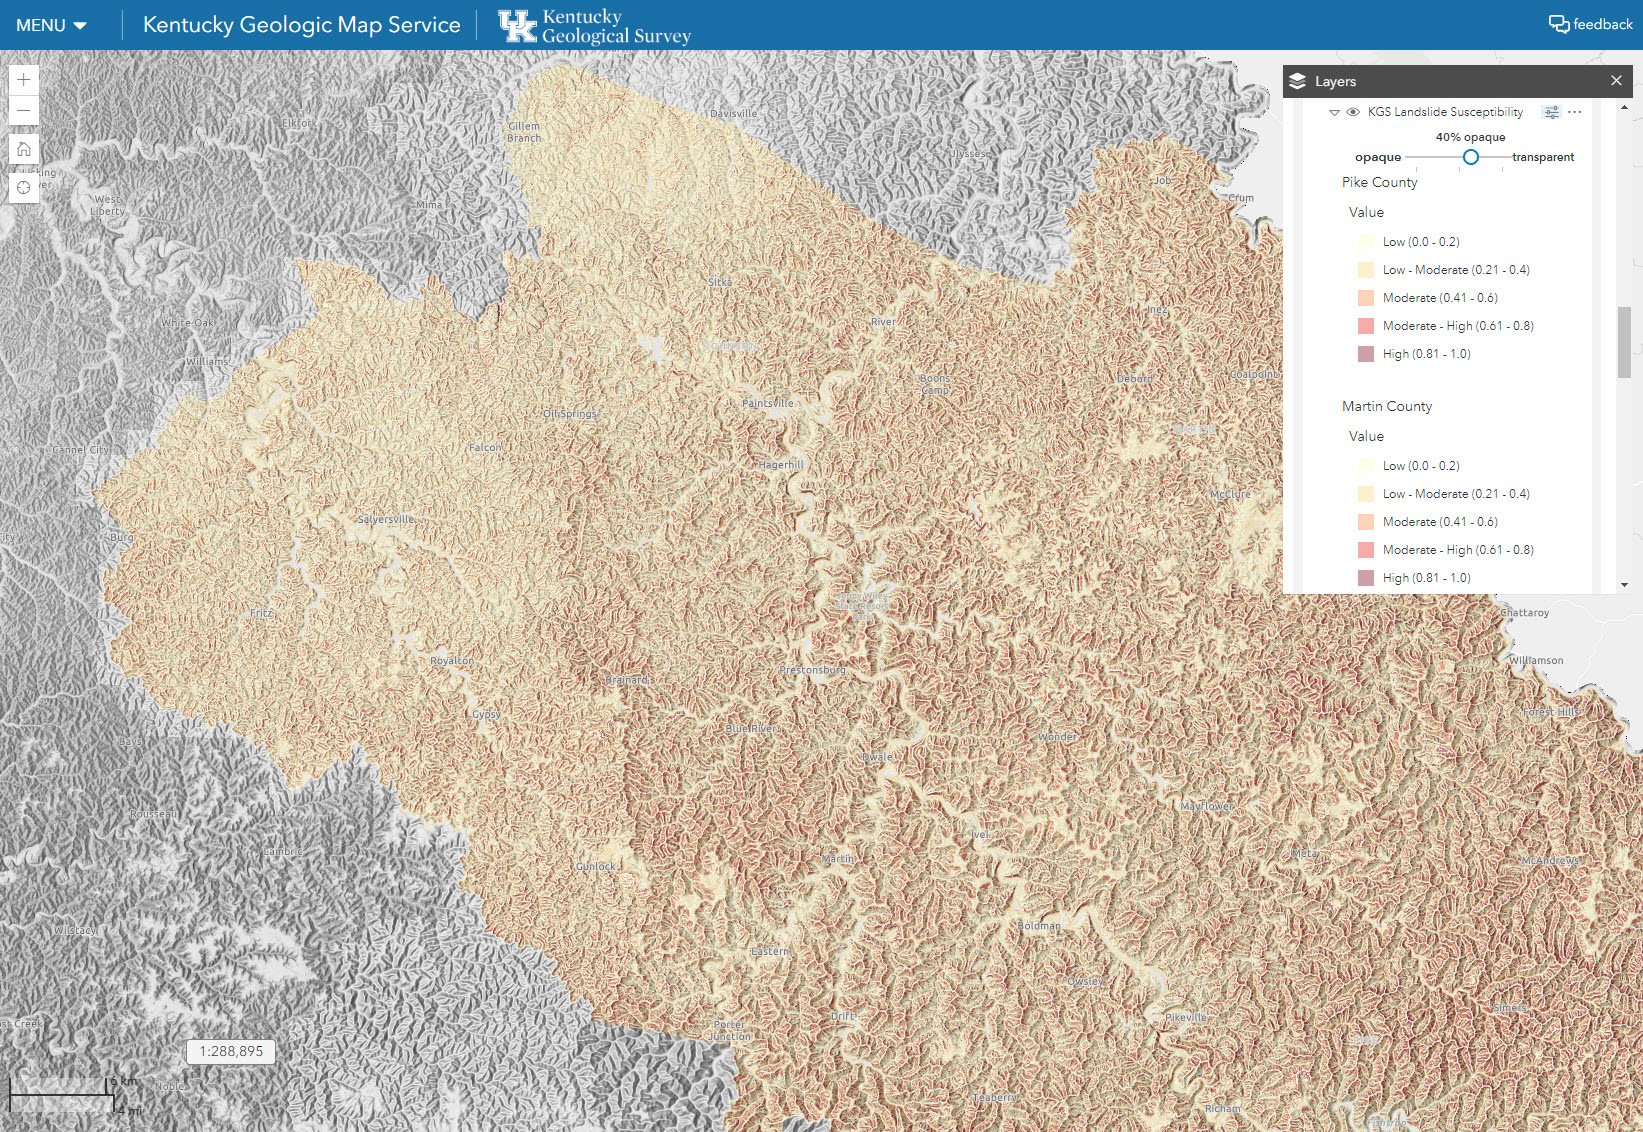
Task: Click Prestonsburg label on the map
Action: [x=812, y=669]
